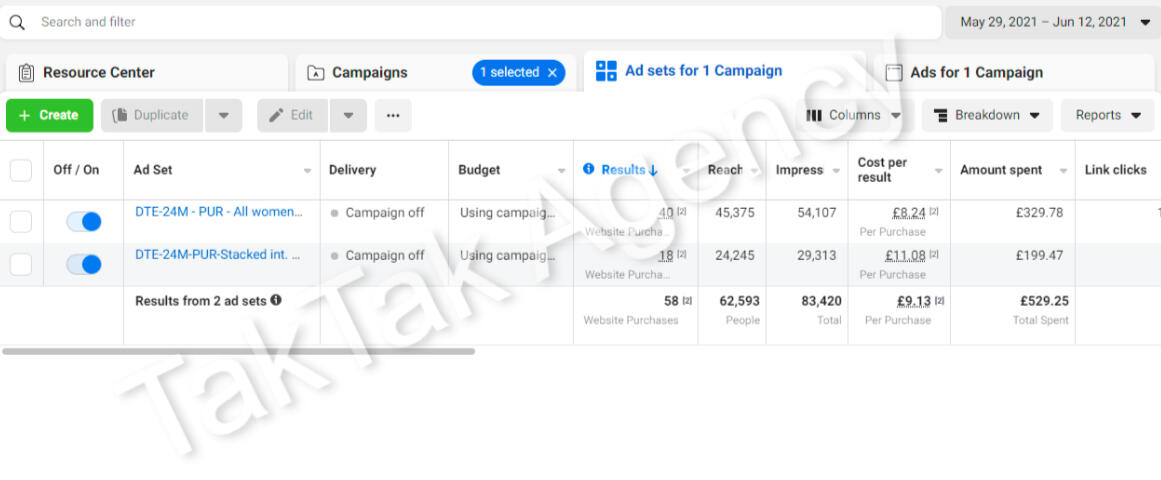The image size is (1161, 480).
Task: Open the Breakdown dropdown
Action: pyautogui.click(x=986, y=116)
